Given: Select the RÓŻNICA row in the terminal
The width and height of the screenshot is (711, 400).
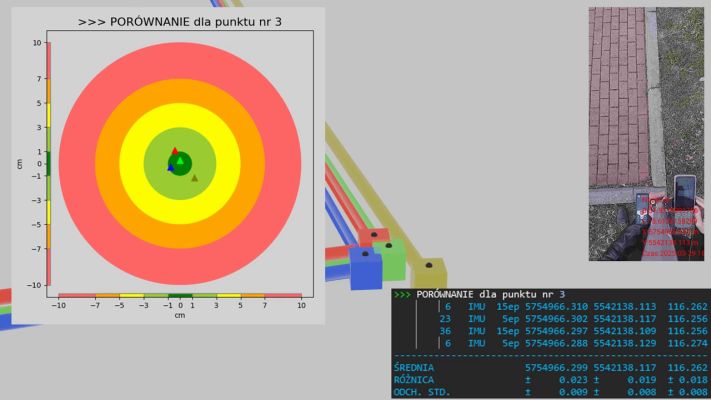Looking at the screenshot, I should 550,379.
